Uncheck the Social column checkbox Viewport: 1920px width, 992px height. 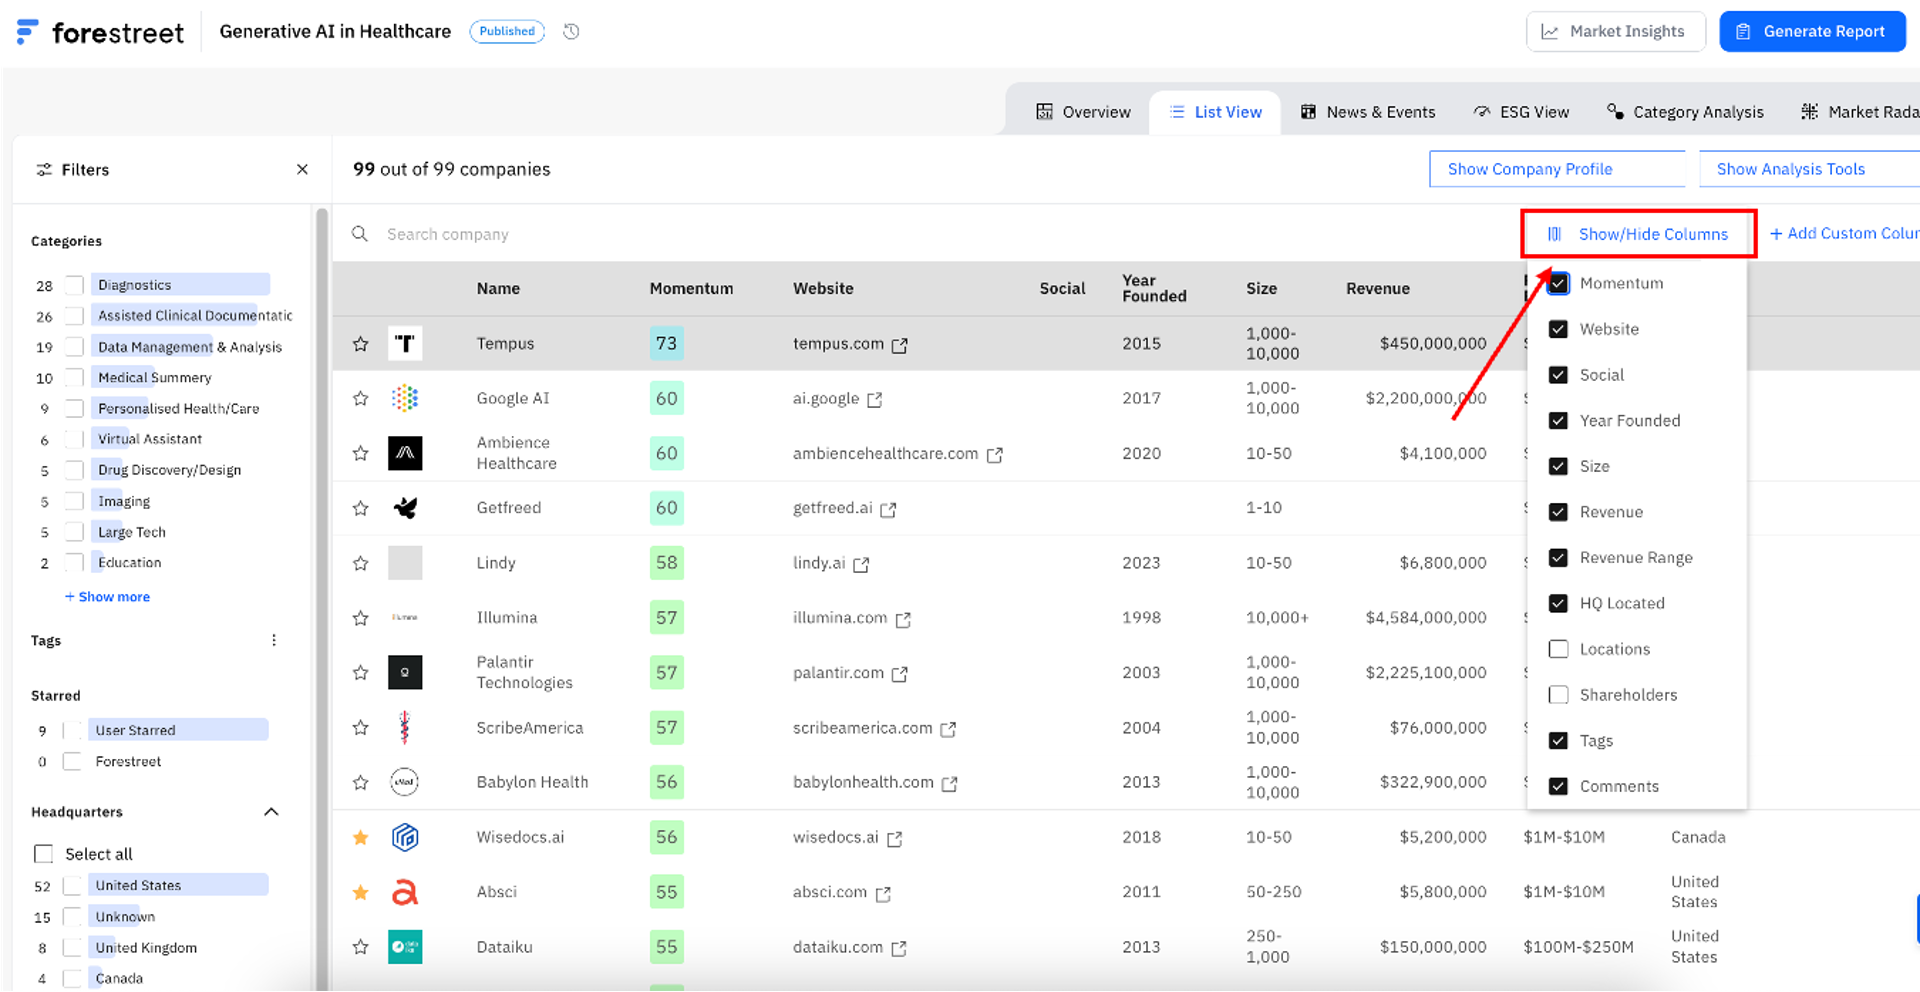pyautogui.click(x=1558, y=375)
